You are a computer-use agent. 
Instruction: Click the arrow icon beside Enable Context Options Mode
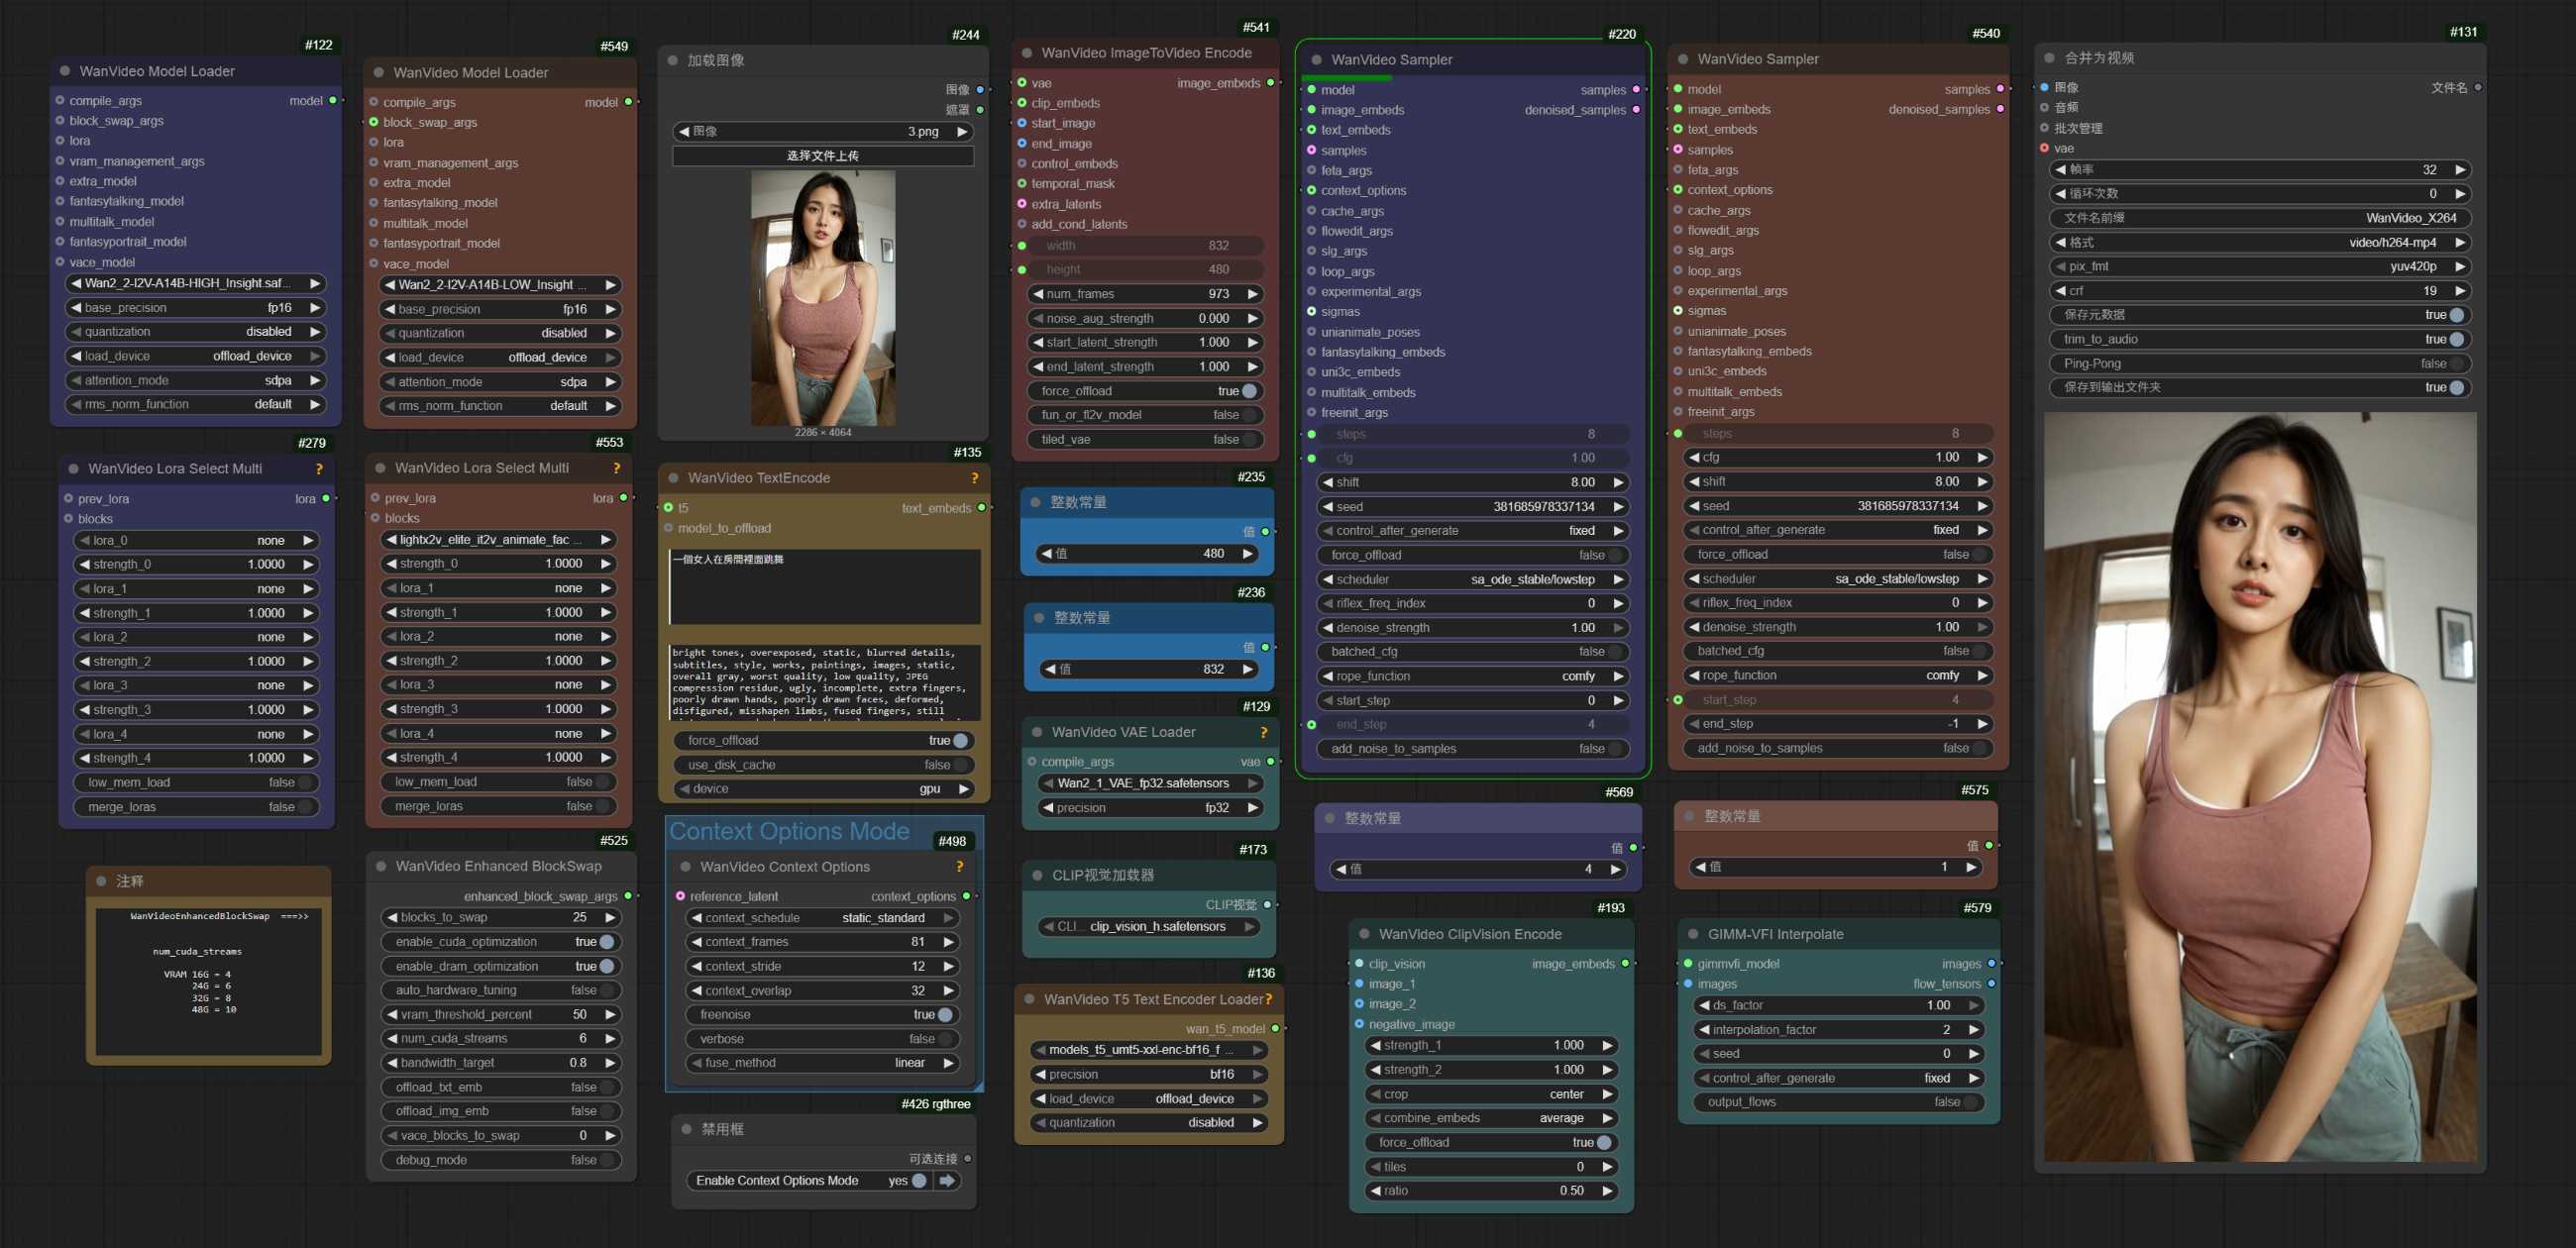pos(947,1181)
